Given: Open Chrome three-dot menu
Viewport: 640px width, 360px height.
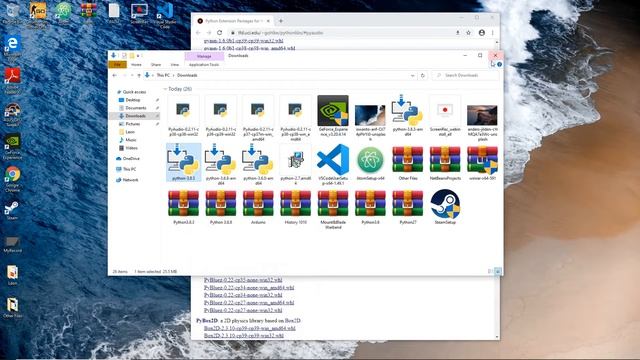Looking at the screenshot, I should 493,33.
